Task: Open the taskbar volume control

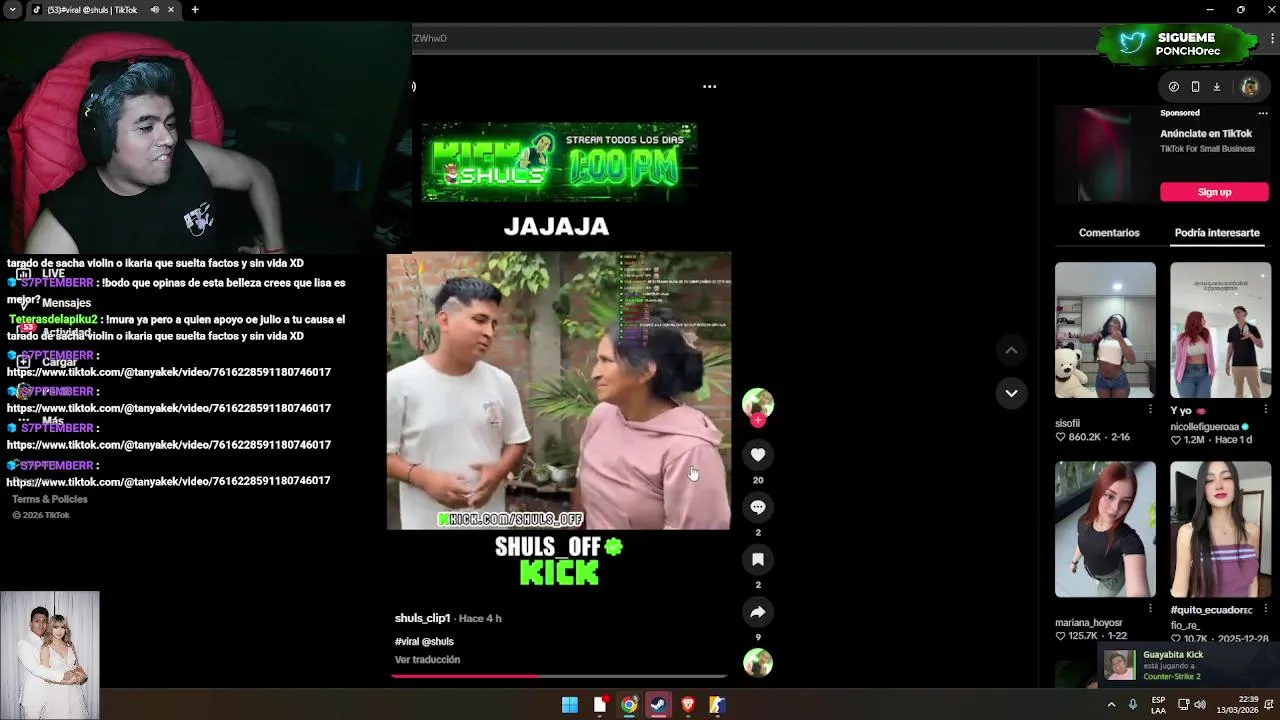Action: (1199, 705)
